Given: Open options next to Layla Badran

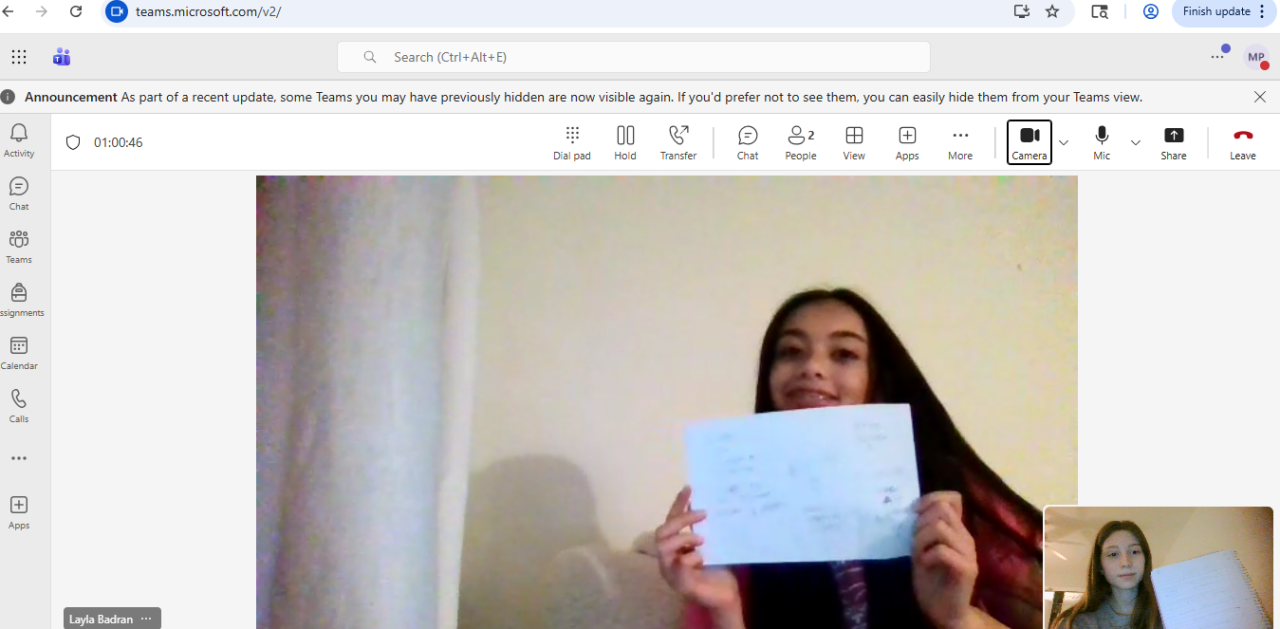Looking at the screenshot, I should click(x=146, y=619).
